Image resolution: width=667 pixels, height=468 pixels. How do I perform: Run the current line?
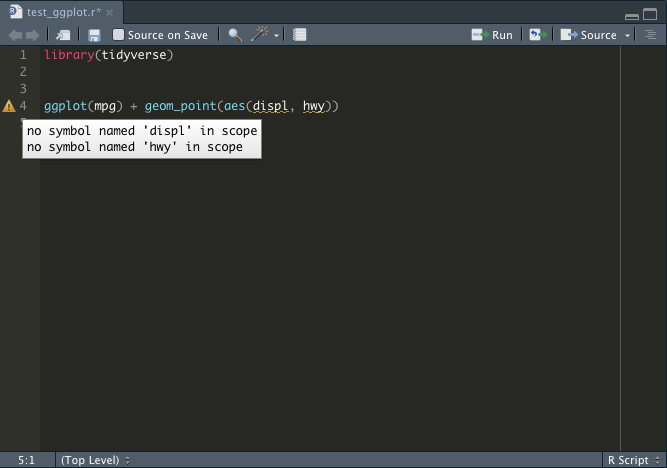coord(492,35)
